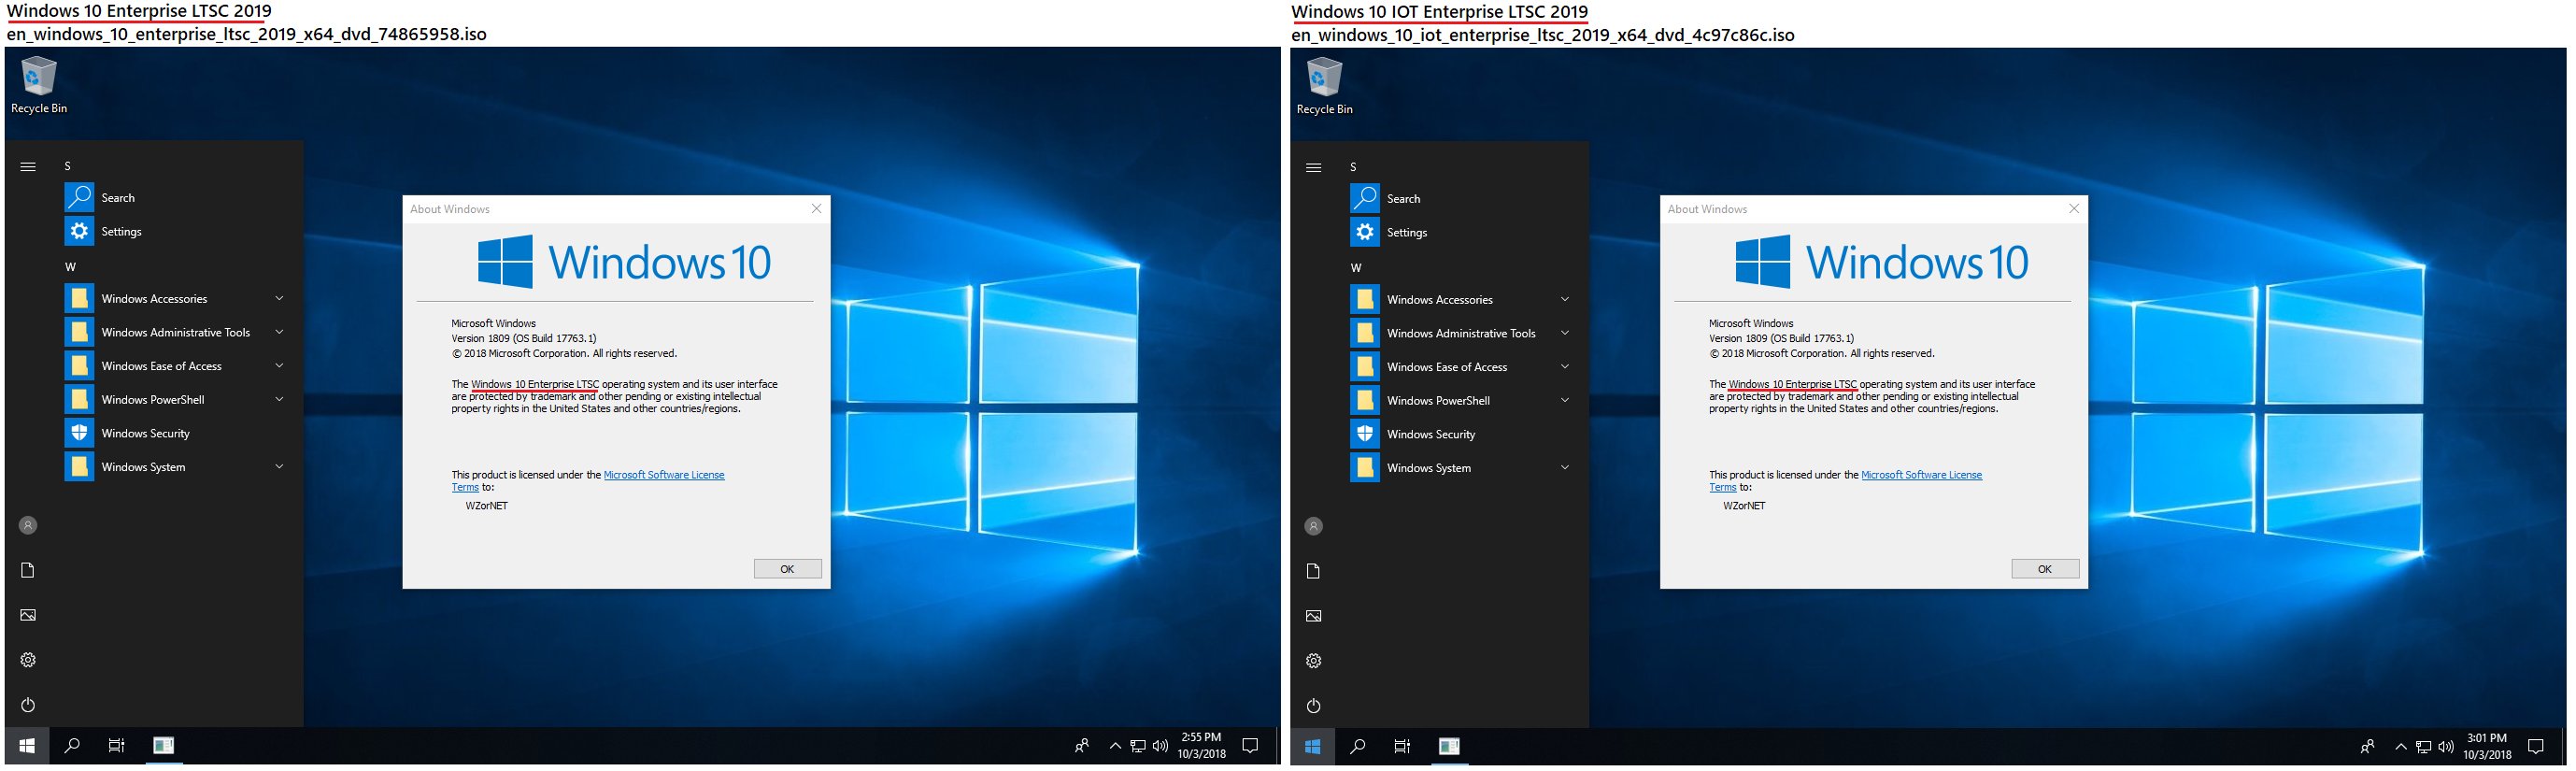Click search magnifier on left taskbar

click(x=72, y=746)
